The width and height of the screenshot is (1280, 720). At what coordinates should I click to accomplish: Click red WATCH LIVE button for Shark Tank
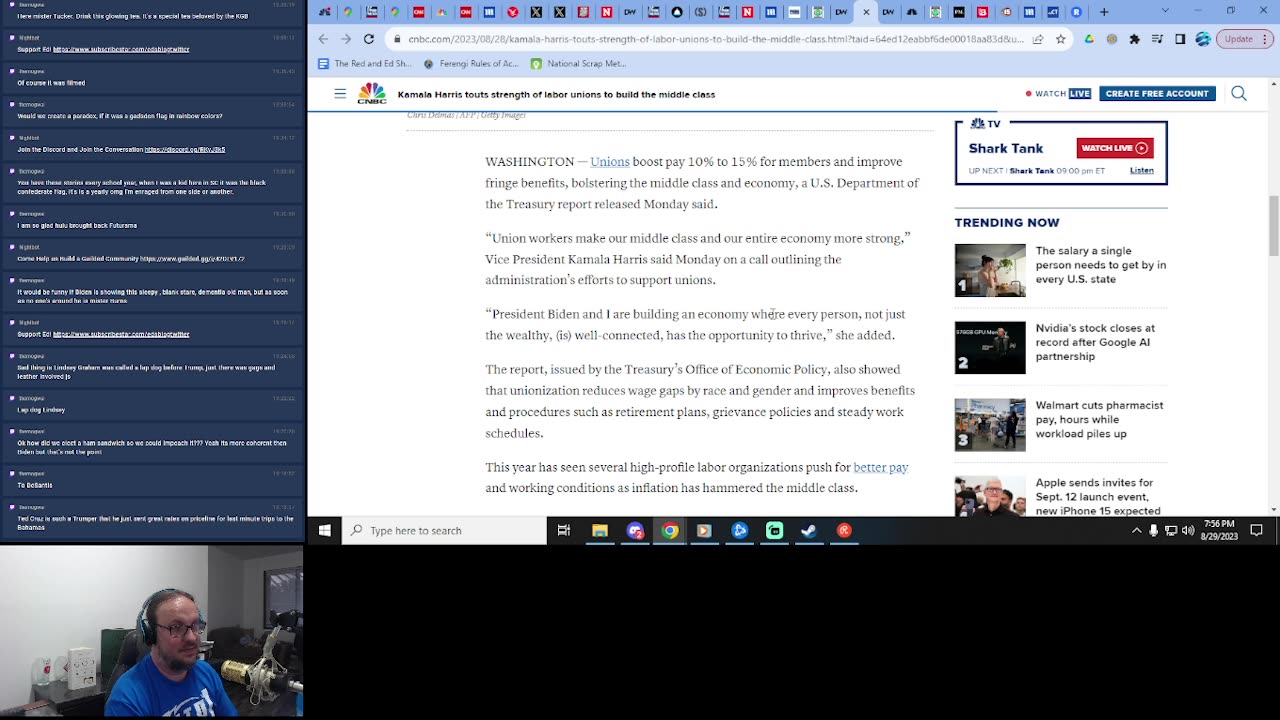[x=1115, y=148]
